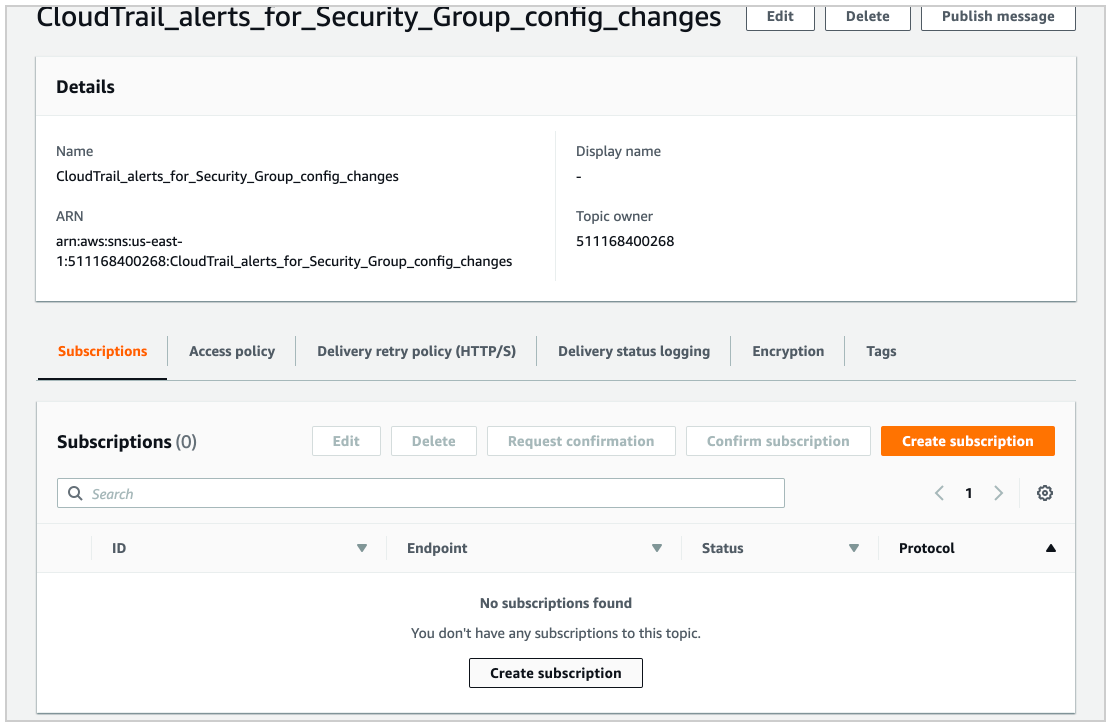Image resolution: width=1111 pixels, height=727 pixels.
Task: Focus the subscriptions Search field
Action: click(421, 493)
